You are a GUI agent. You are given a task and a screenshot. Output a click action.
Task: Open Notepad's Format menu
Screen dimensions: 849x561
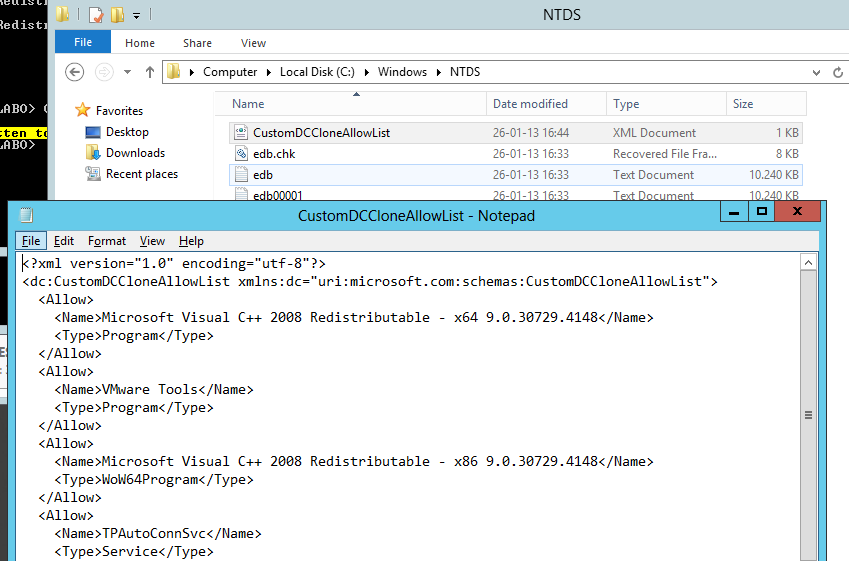(x=107, y=241)
